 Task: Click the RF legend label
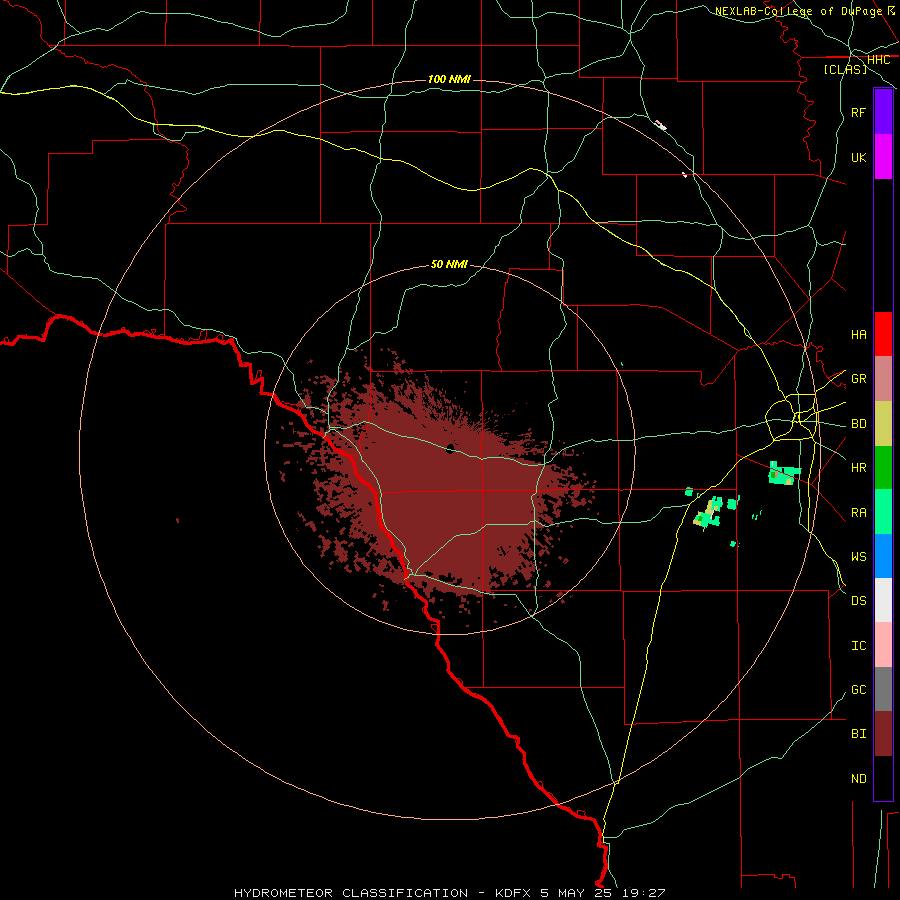(x=858, y=112)
